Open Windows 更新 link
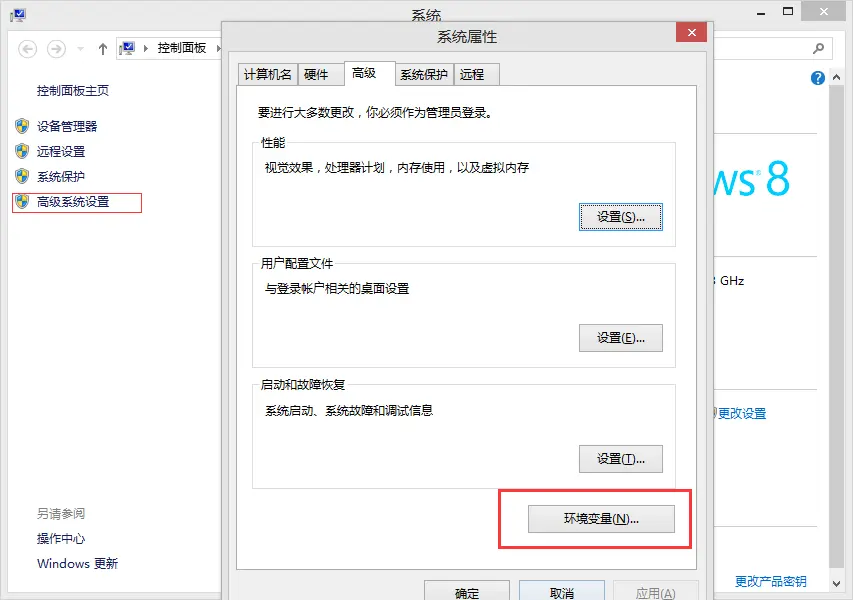This screenshot has width=853, height=600. coord(77,564)
